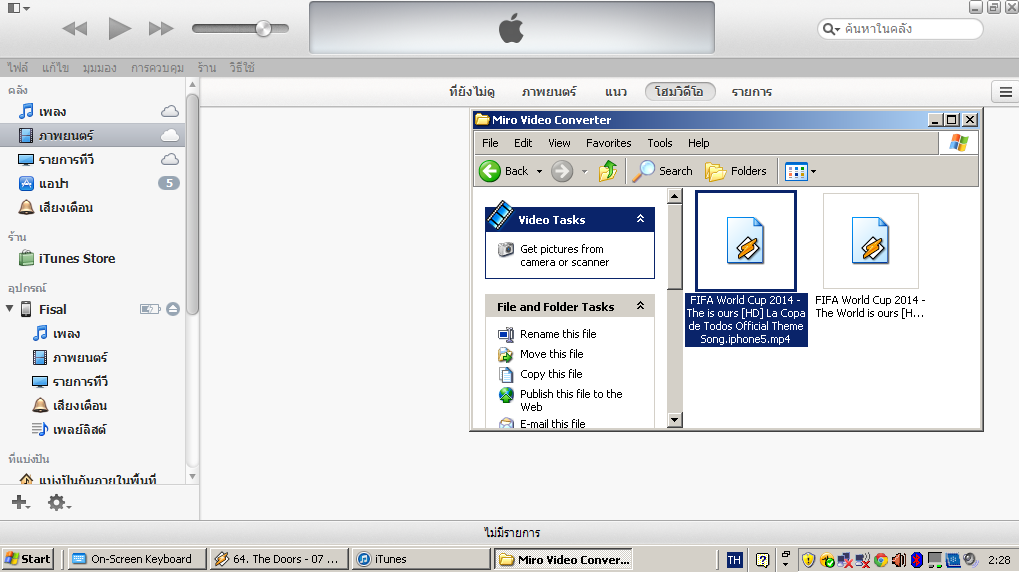Click Rename this file link
This screenshot has width=1019, height=572.
coord(558,334)
